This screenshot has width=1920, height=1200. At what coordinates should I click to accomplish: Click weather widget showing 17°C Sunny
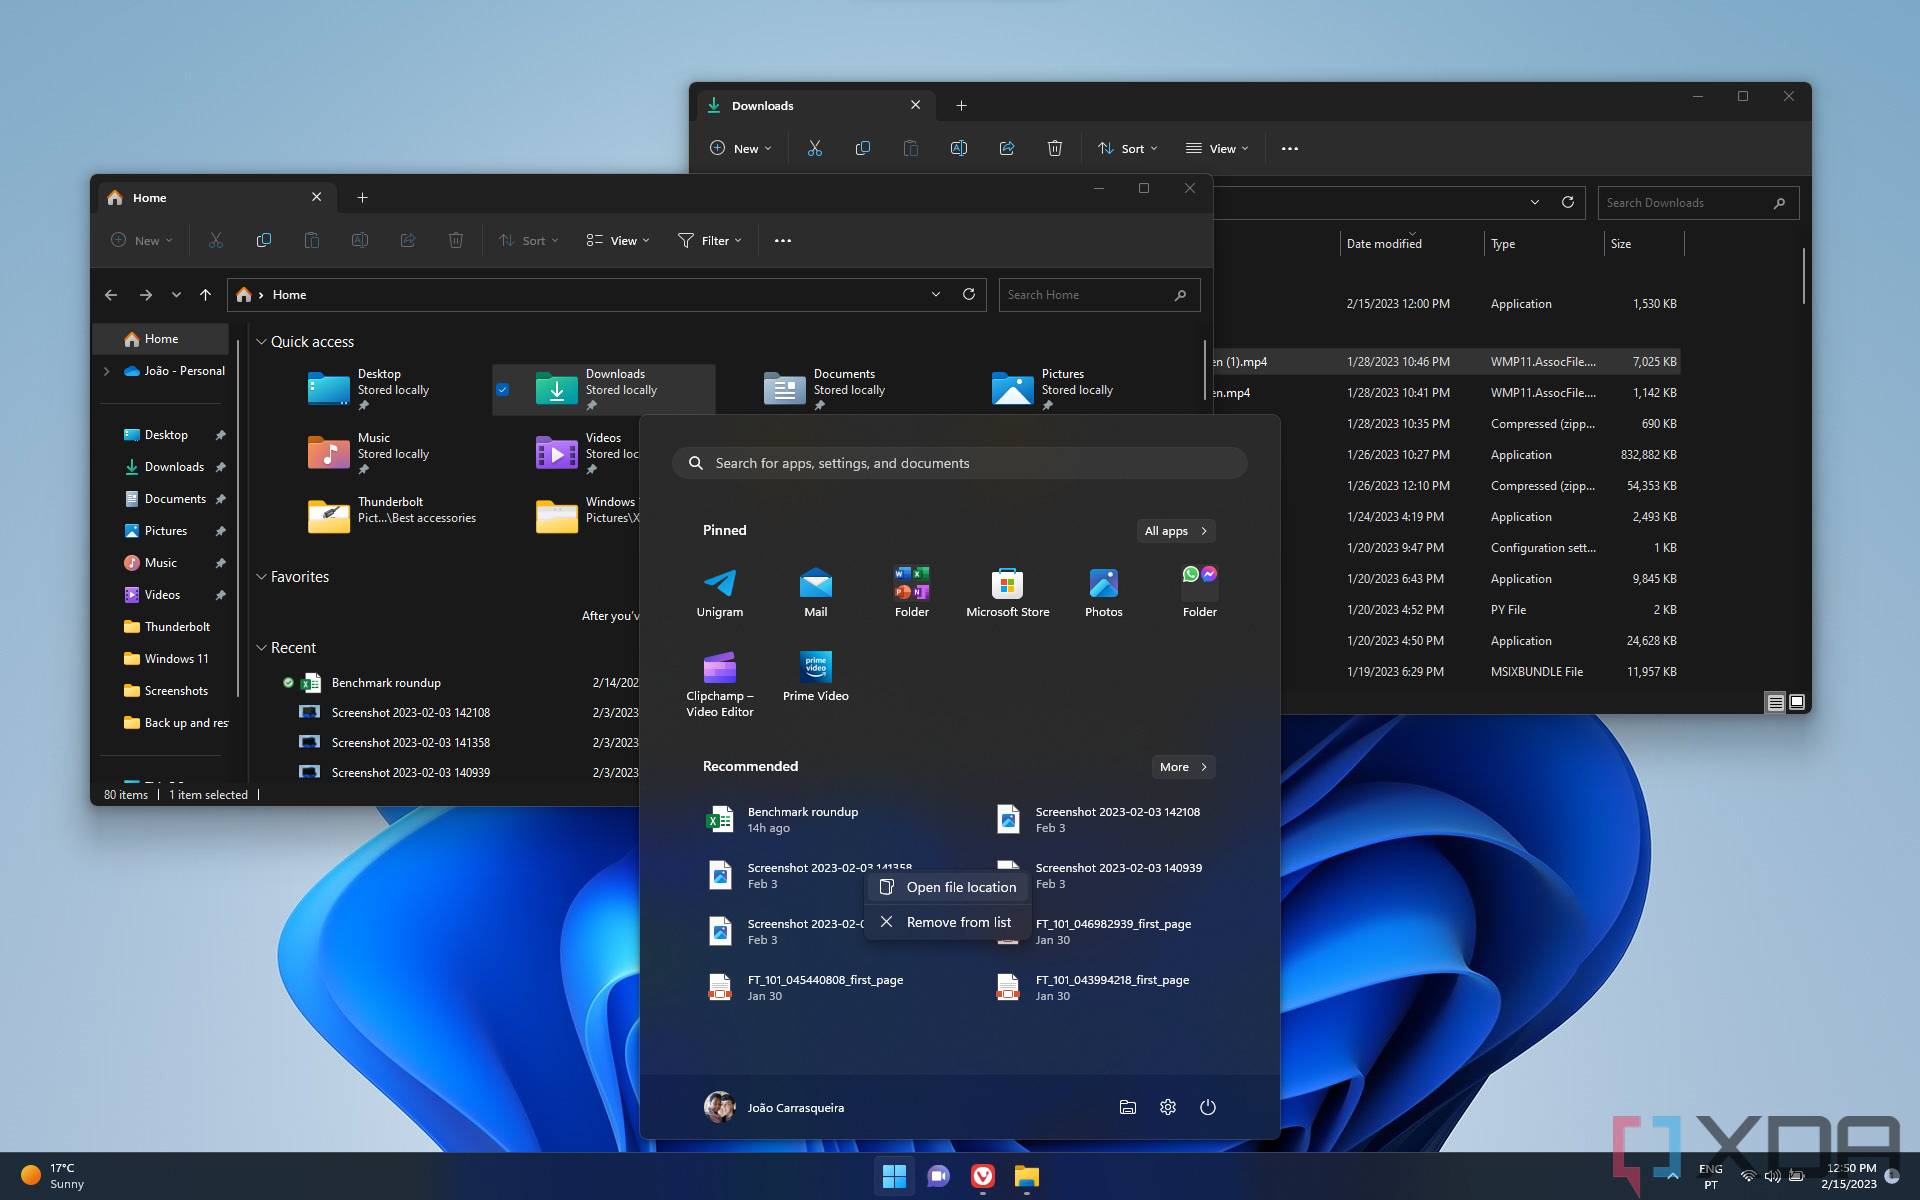54,1176
